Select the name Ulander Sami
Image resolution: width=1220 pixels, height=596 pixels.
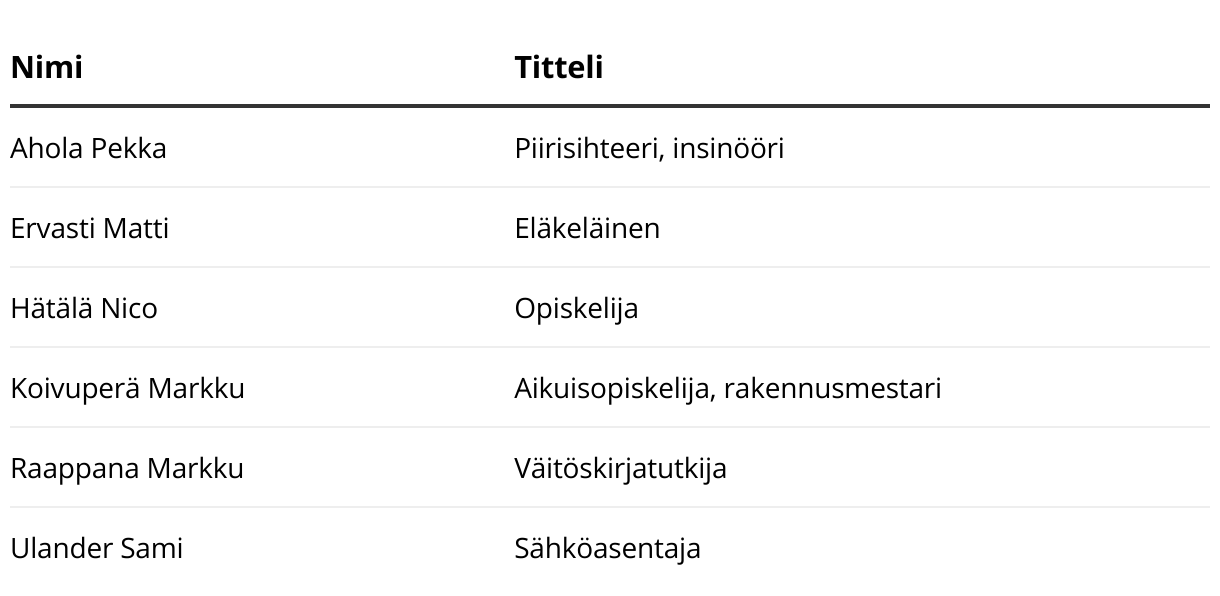(96, 548)
